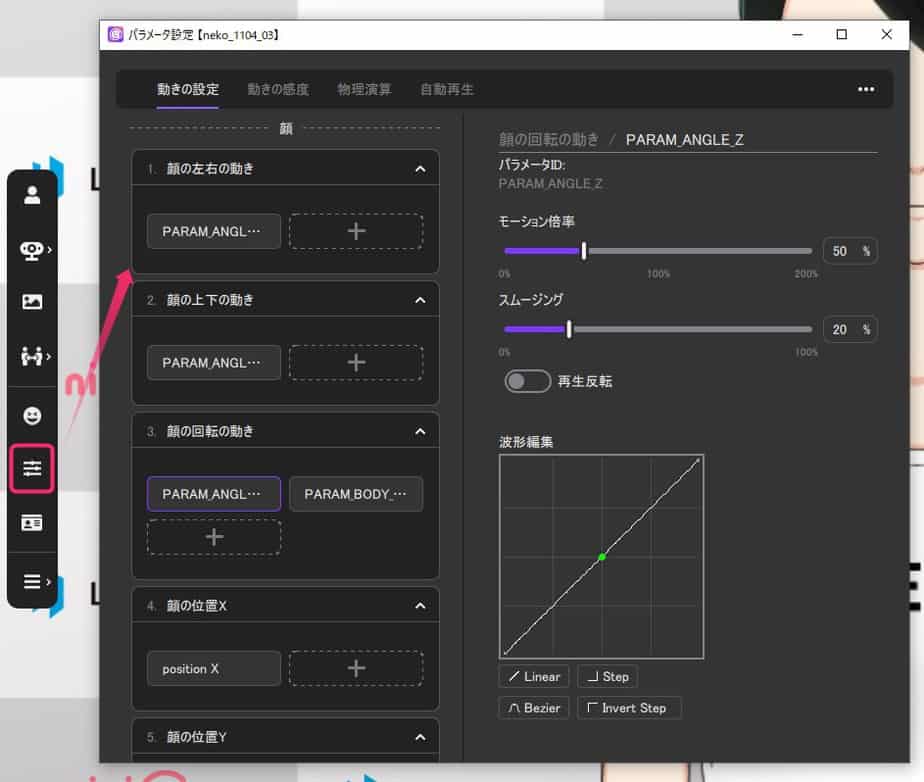Select the Step waveform button

(608, 677)
